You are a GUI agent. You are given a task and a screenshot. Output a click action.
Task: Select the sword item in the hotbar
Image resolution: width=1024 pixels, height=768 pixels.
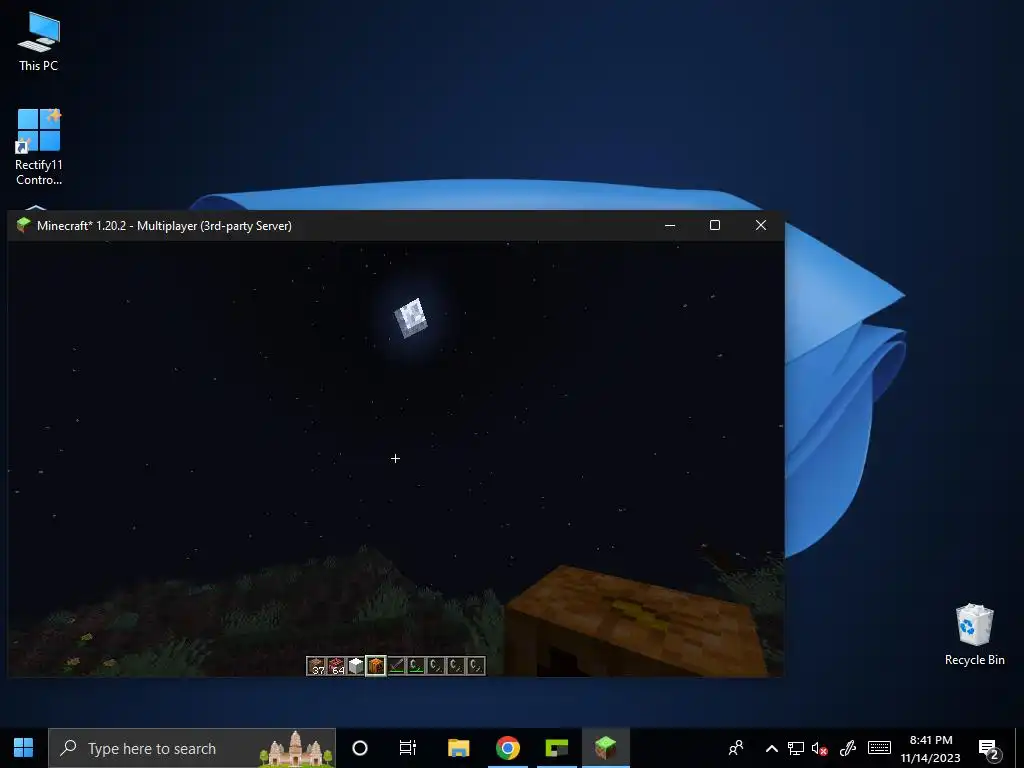click(396, 665)
